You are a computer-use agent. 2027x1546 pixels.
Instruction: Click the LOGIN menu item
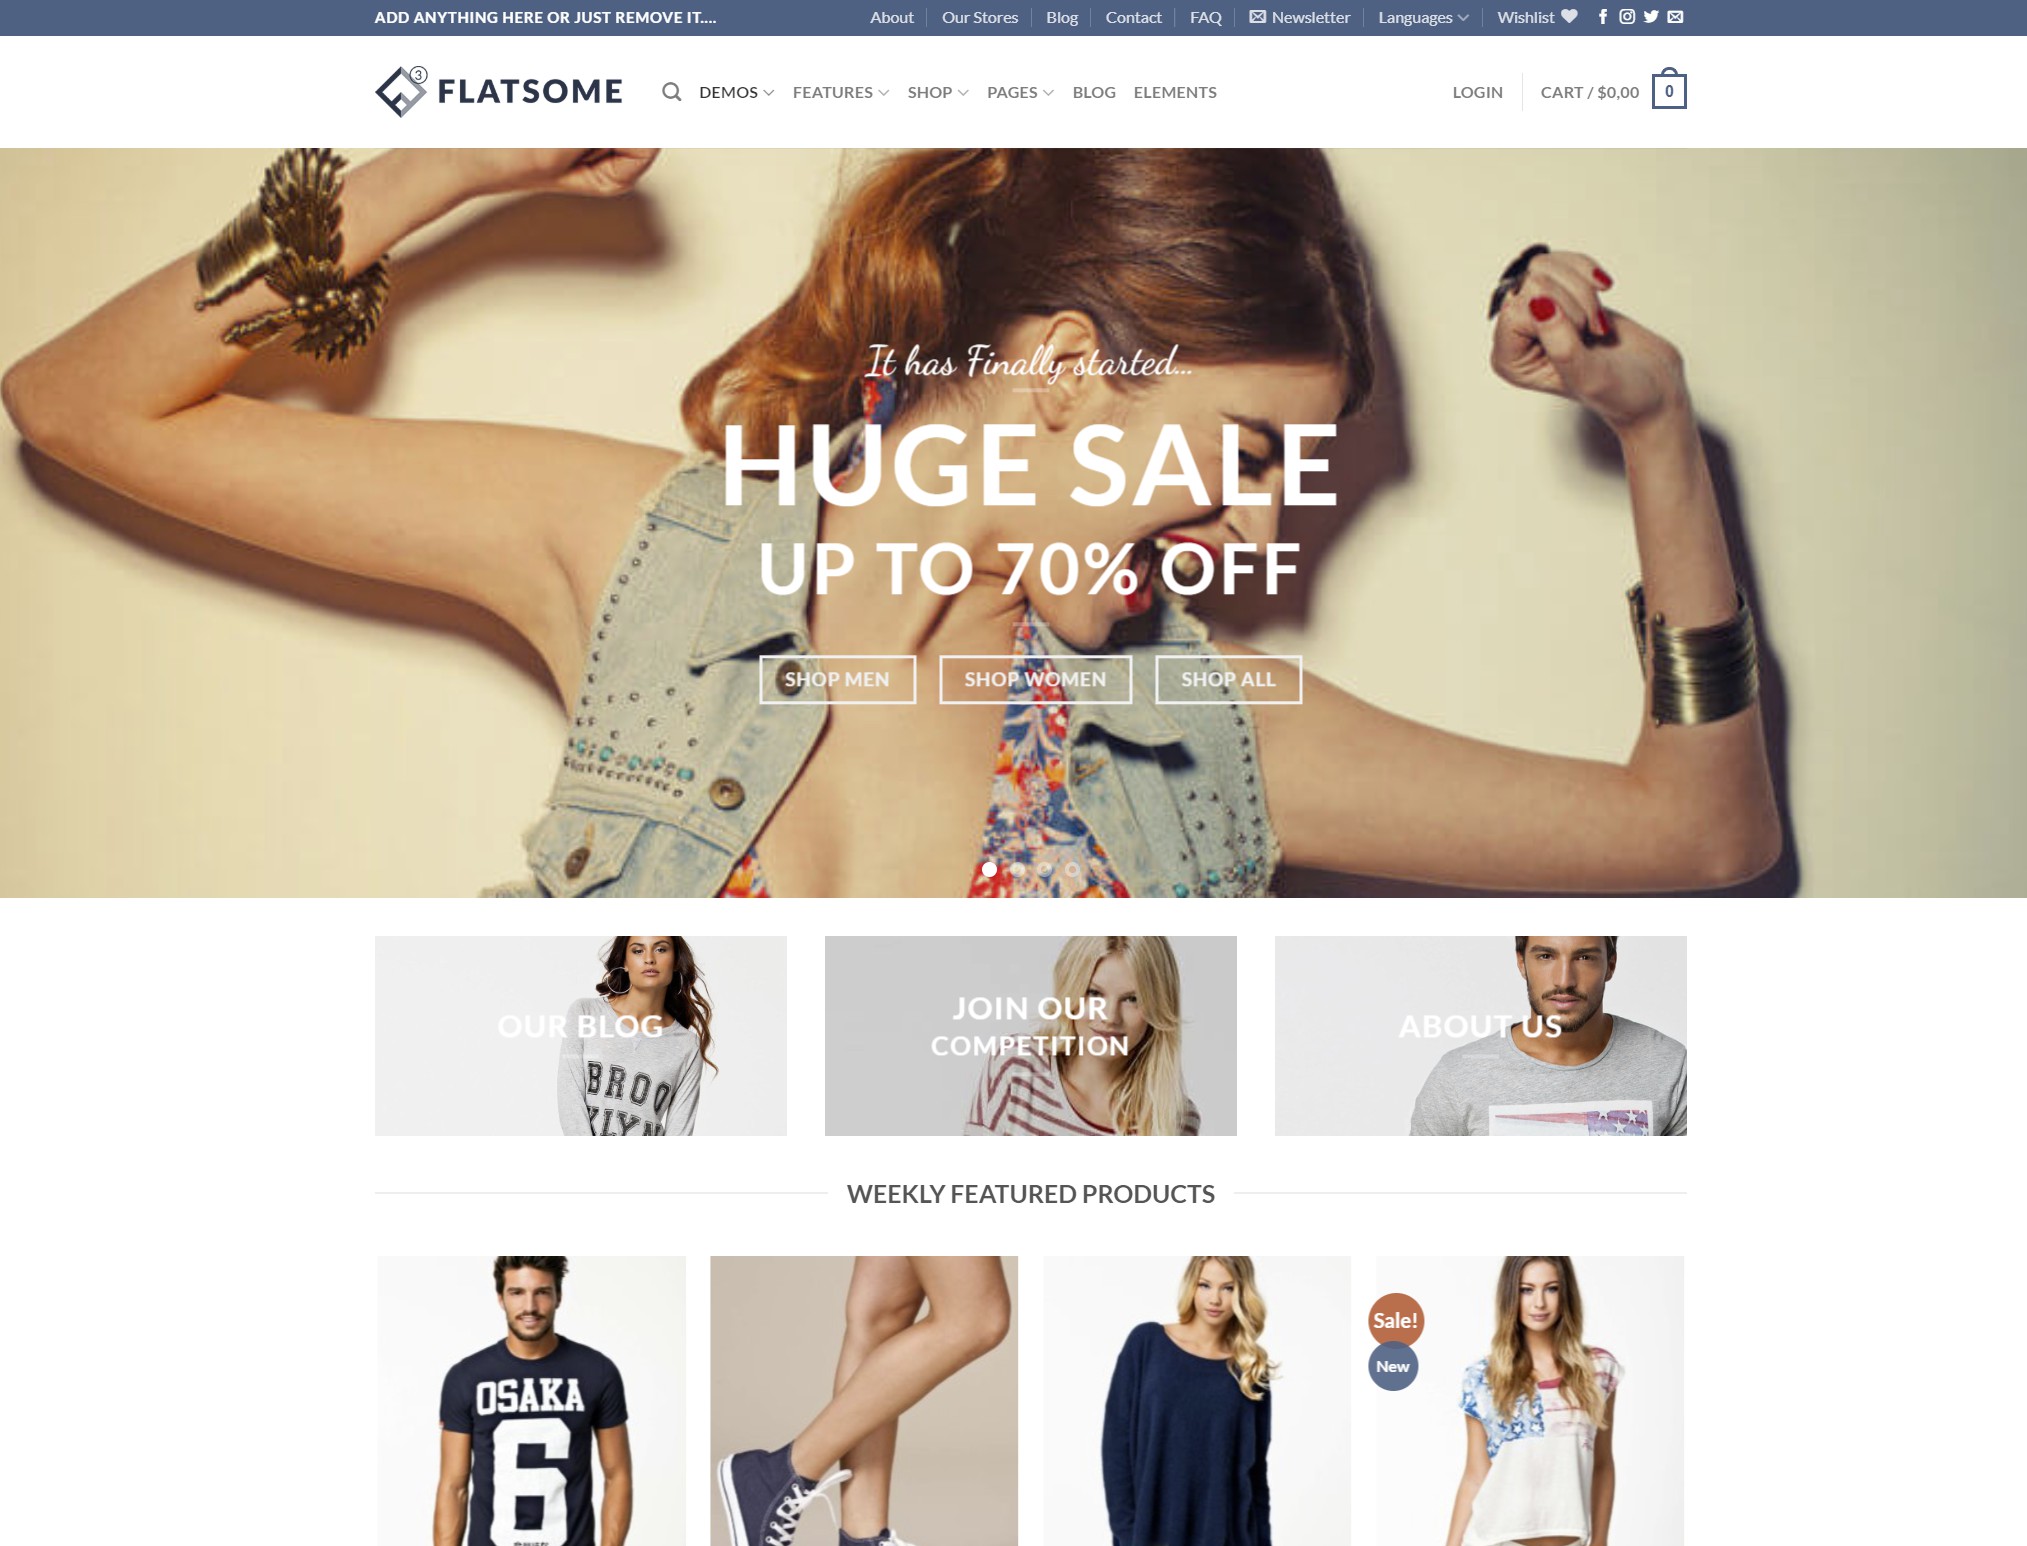(1475, 91)
